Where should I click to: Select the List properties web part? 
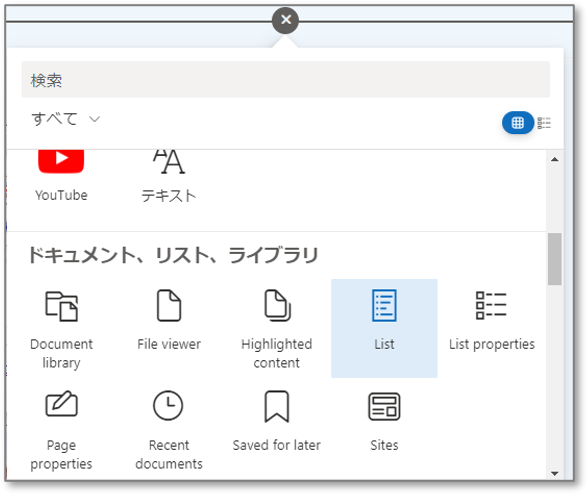click(x=492, y=328)
